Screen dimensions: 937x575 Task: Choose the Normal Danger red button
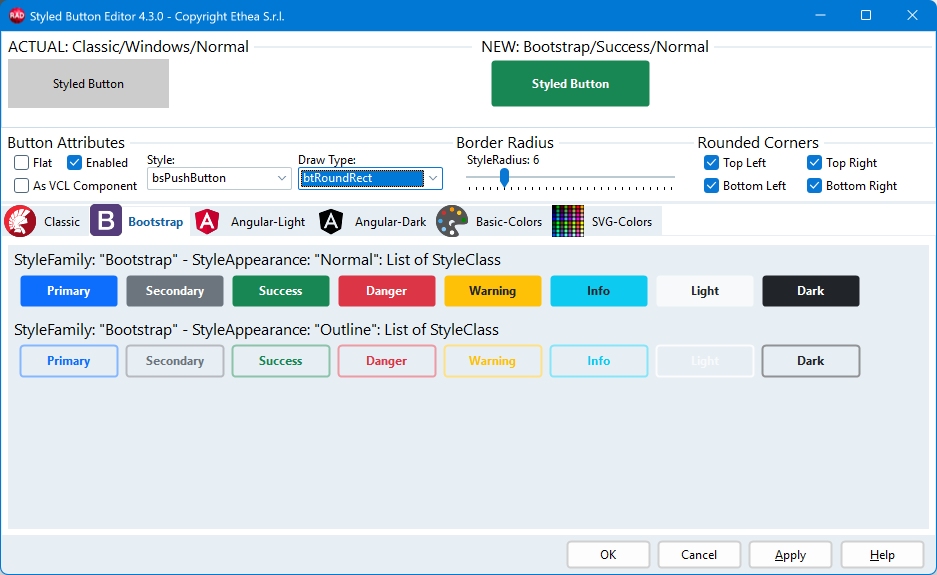[387, 291]
